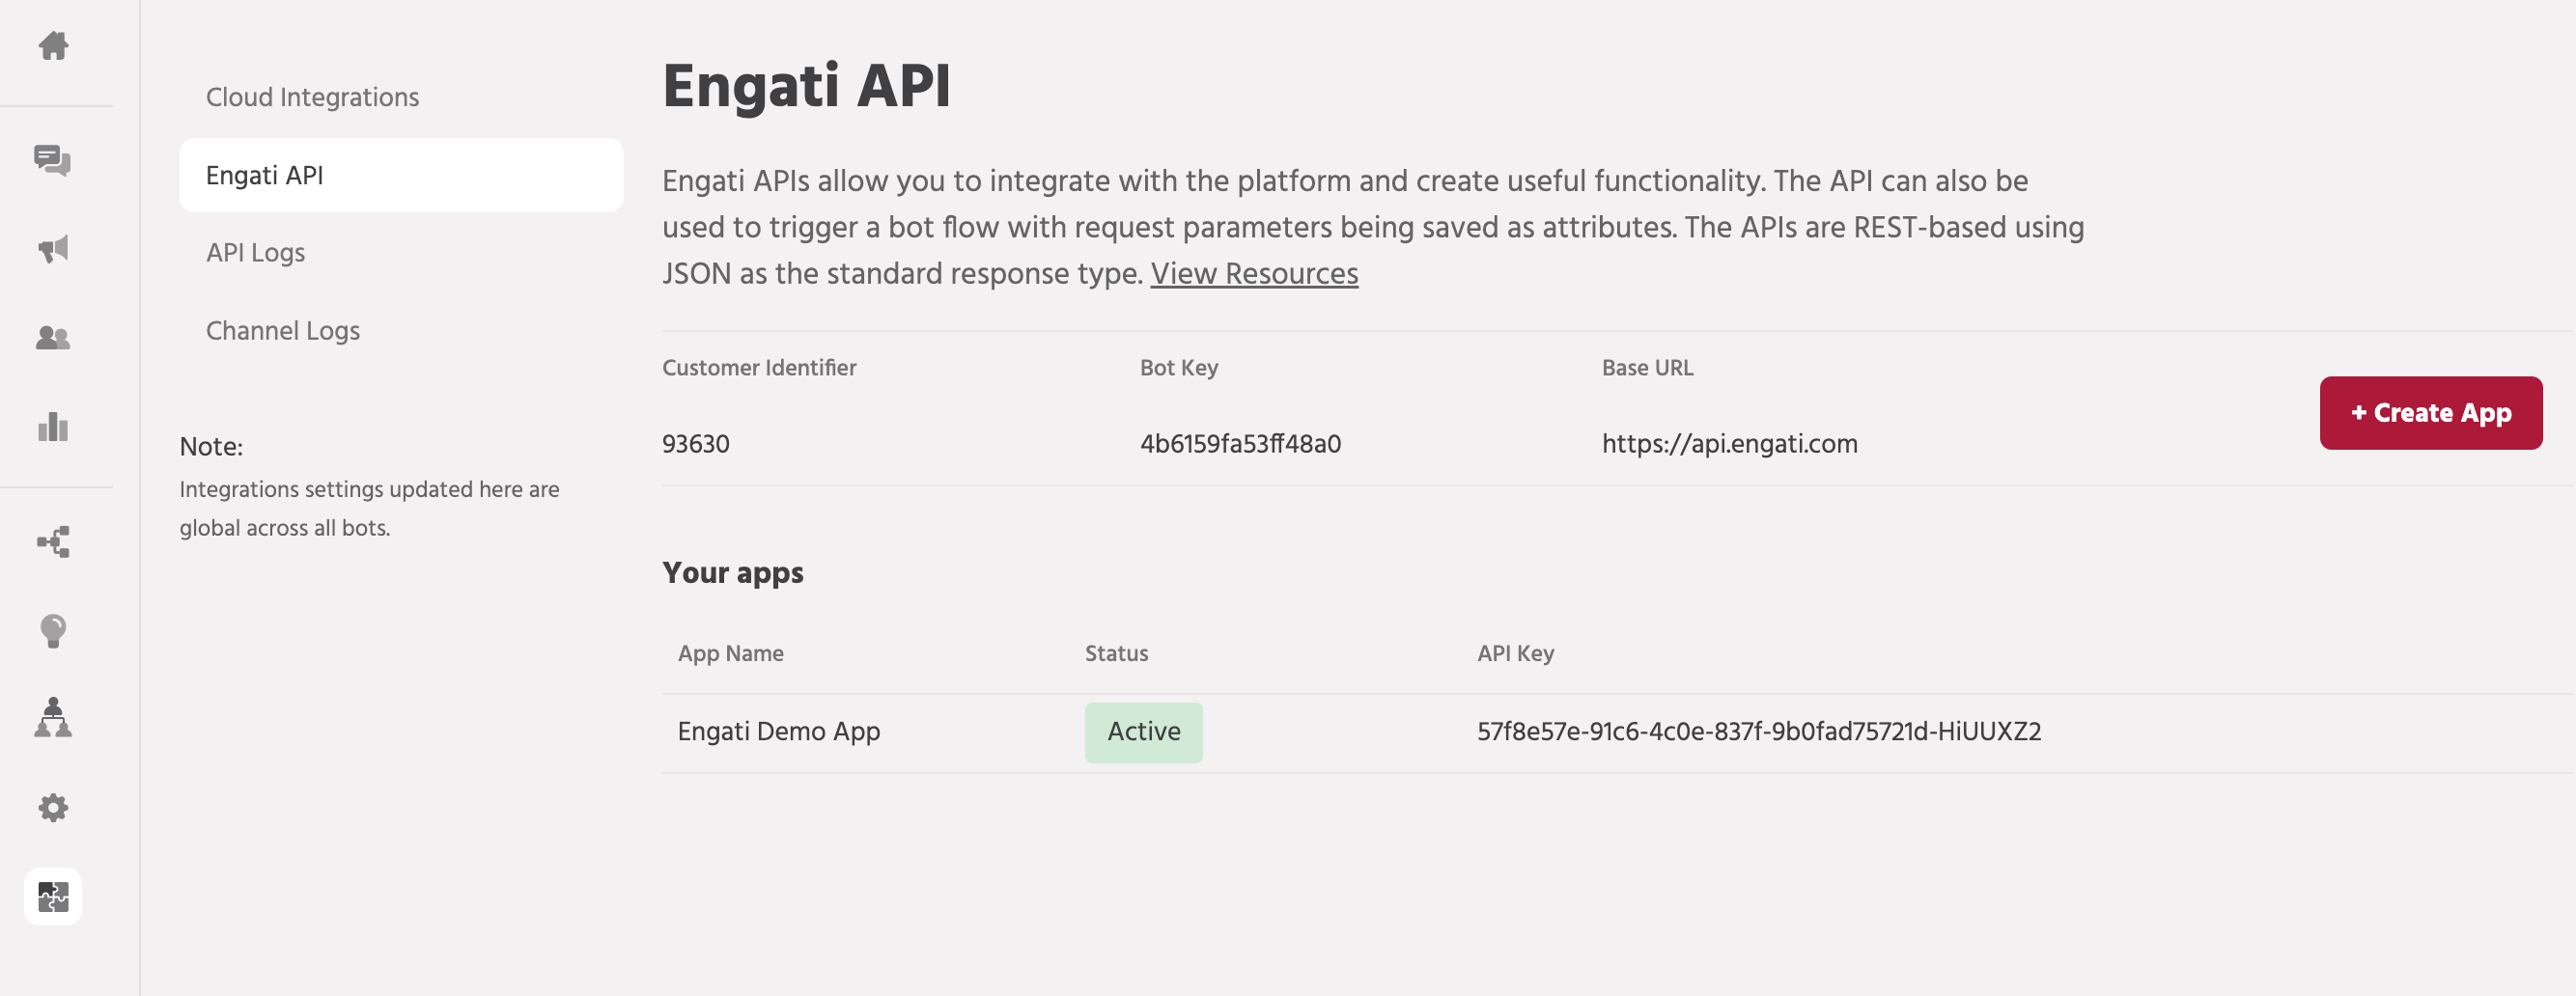The width and height of the screenshot is (2576, 996).
Task: Switch to the API Logs tab
Action: pyautogui.click(x=255, y=253)
